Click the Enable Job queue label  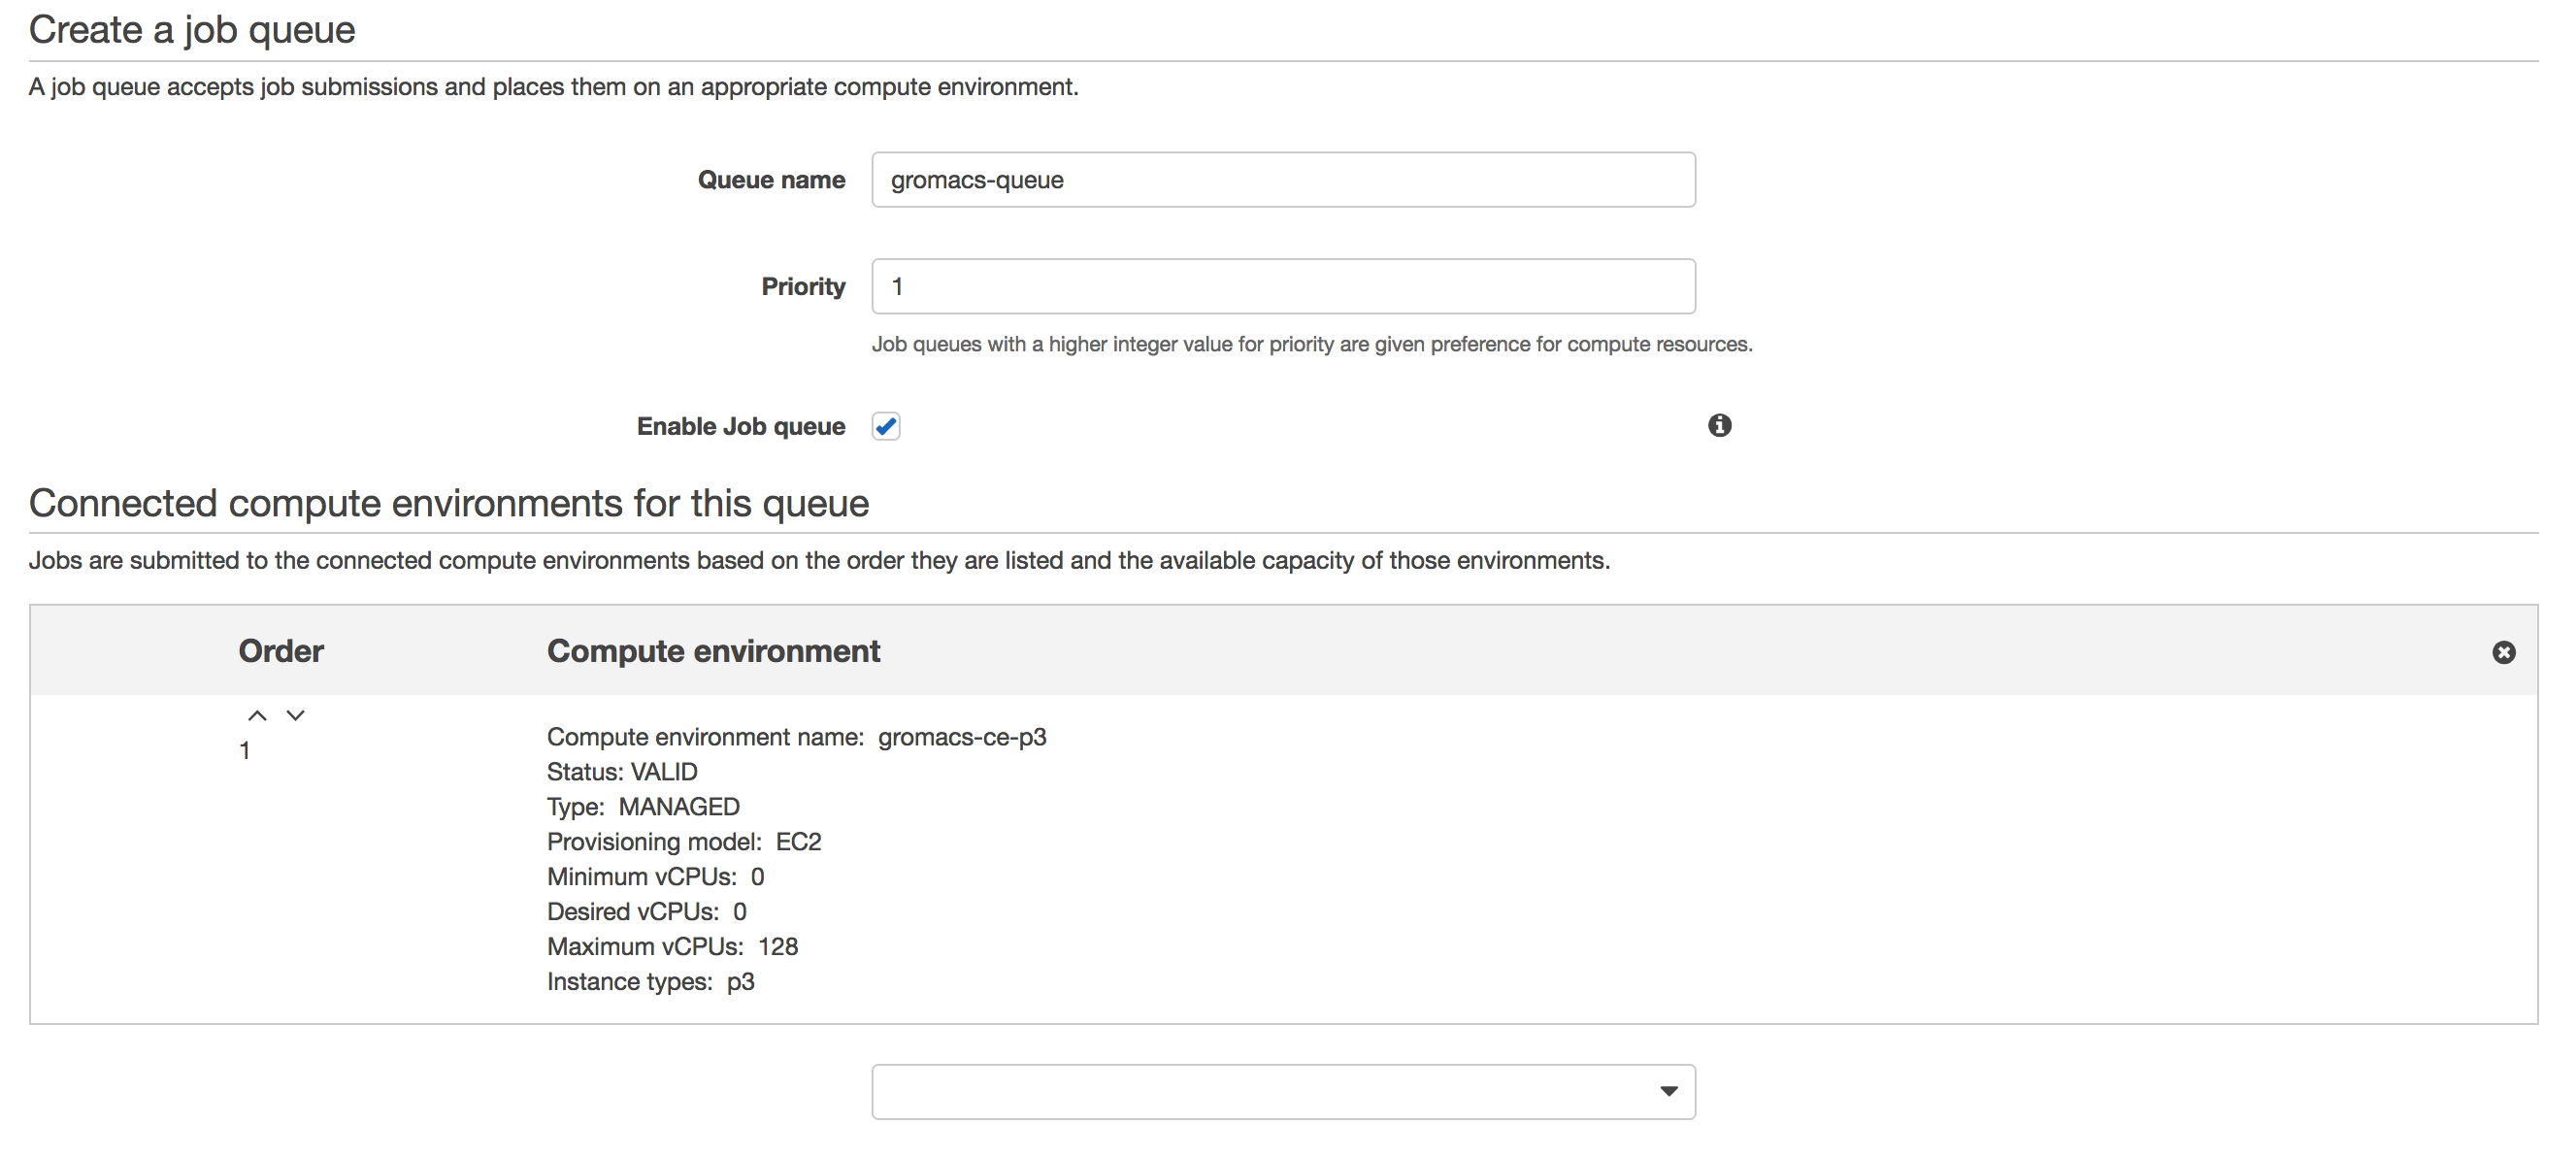click(x=740, y=427)
